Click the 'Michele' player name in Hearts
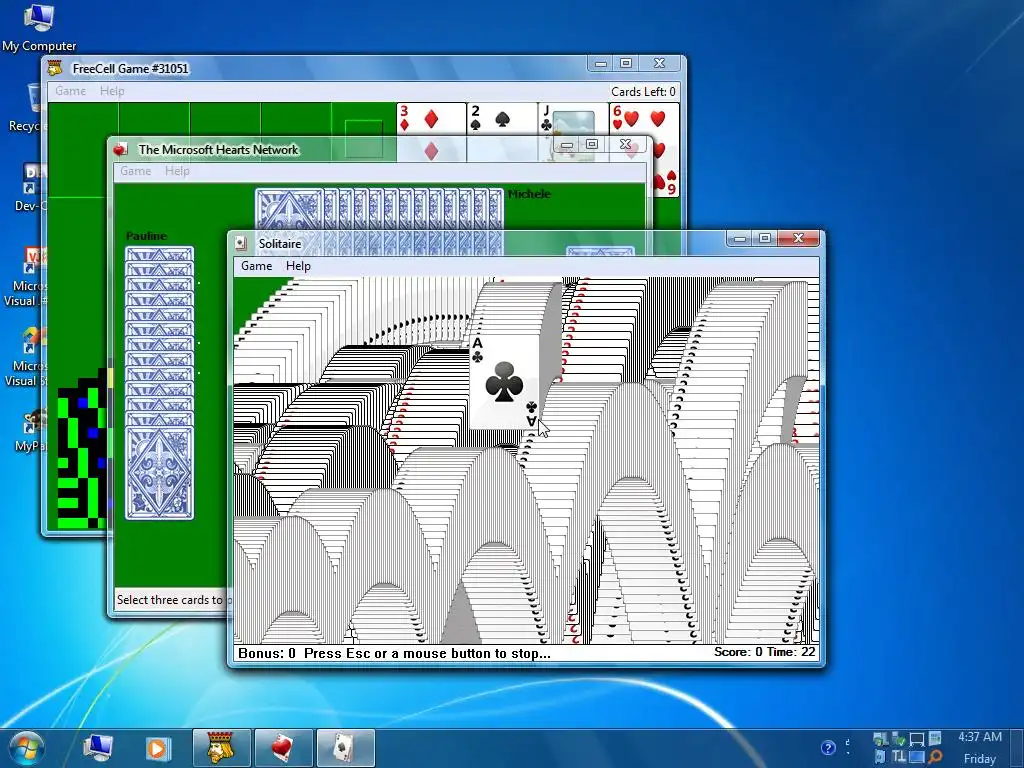Screen dimensions: 1024x768 pyautogui.click(x=529, y=194)
